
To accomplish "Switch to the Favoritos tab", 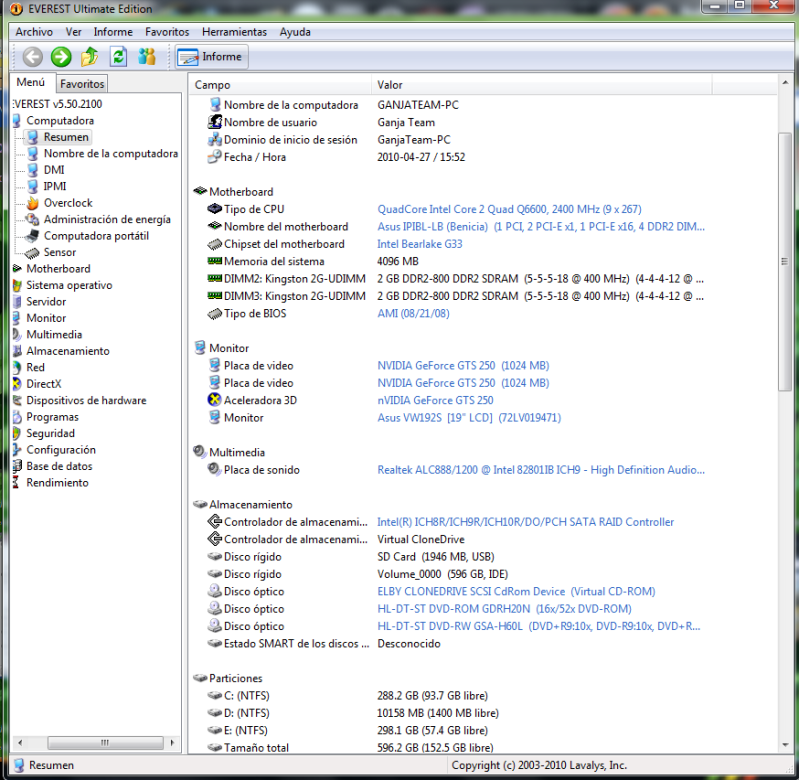I will (x=82, y=84).
